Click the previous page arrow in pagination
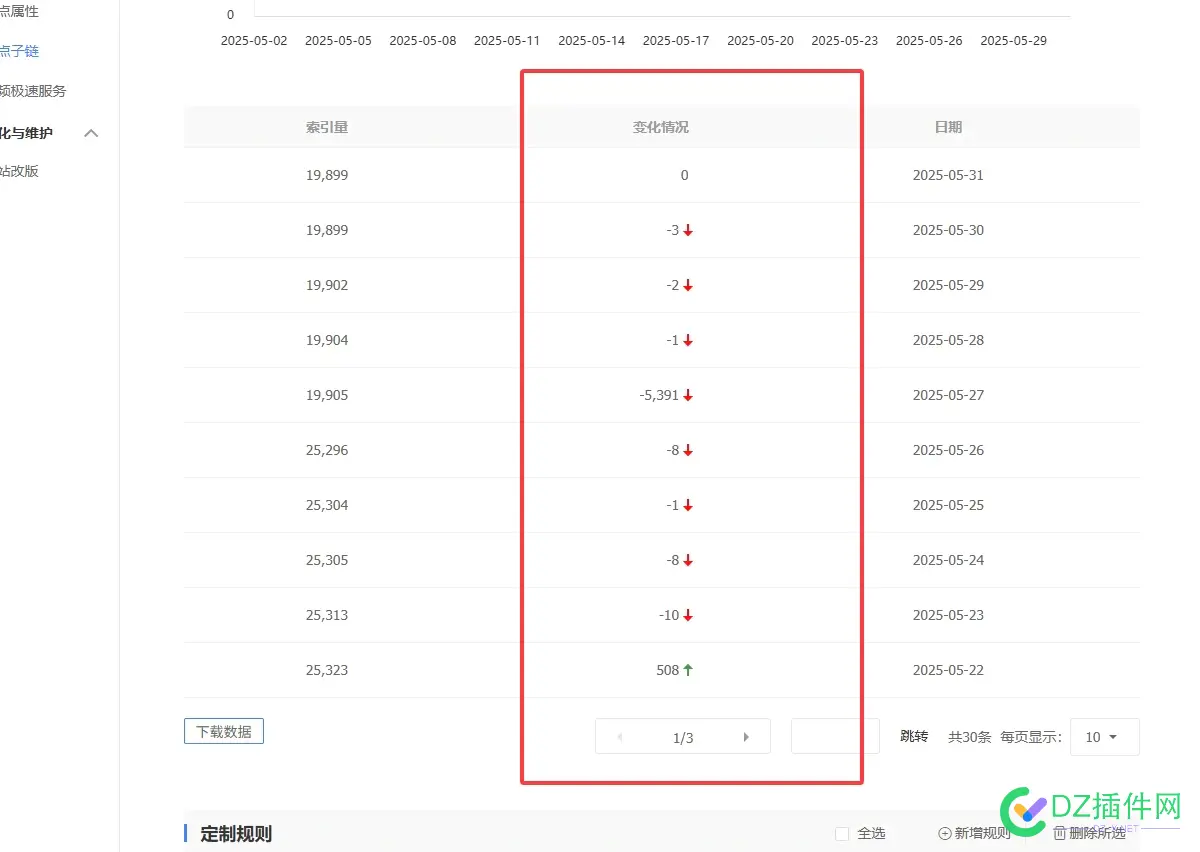Image resolution: width=1200 pixels, height=852 pixels. point(620,736)
